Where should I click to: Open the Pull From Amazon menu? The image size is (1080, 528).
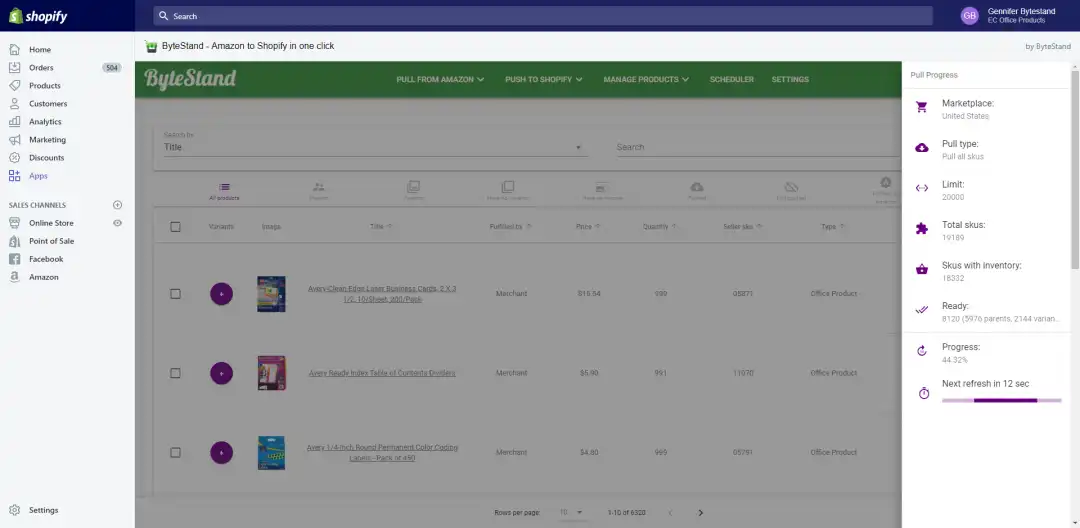[440, 79]
